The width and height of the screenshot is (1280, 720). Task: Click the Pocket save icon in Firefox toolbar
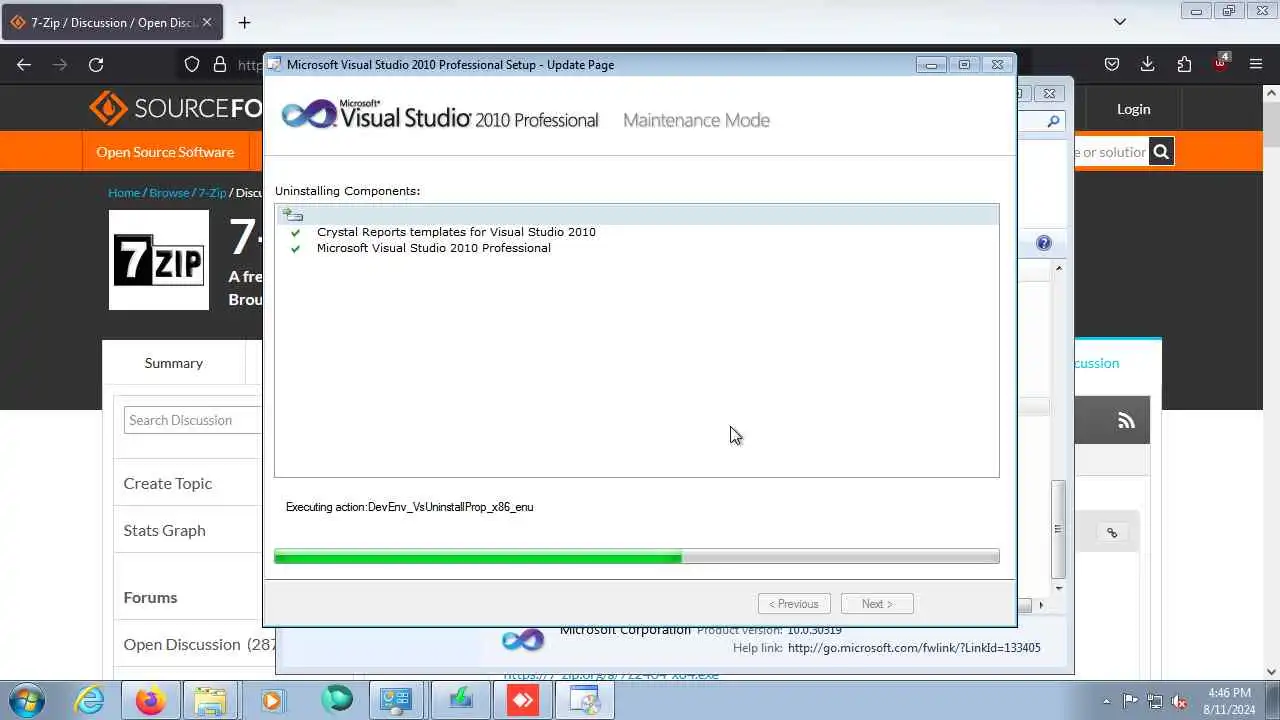pos(1112,64)
